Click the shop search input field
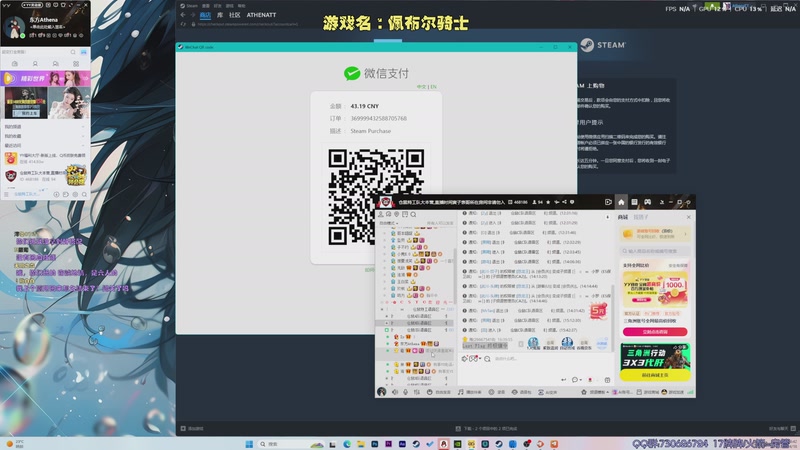This screenshot has width=800, height=450. click(x=656, y=251)
